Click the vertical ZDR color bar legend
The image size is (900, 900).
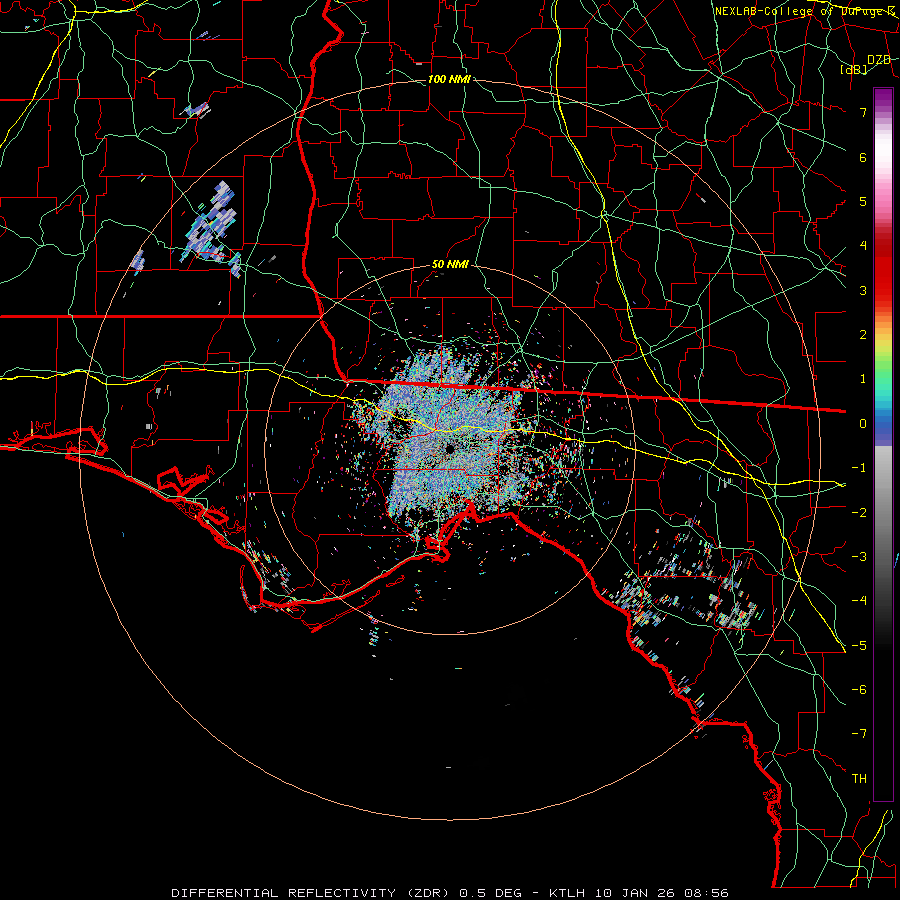pyautogui.click(x=883, y=444)
